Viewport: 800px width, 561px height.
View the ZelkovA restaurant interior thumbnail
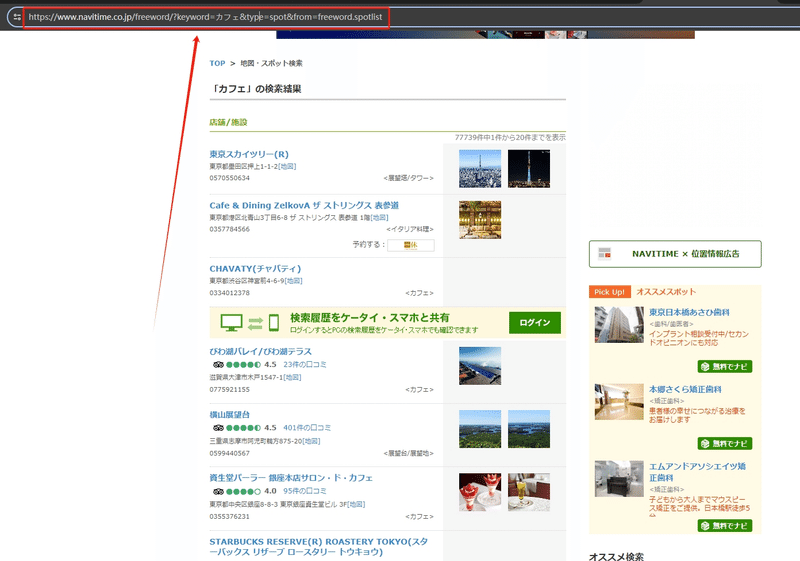coord(480,220)
